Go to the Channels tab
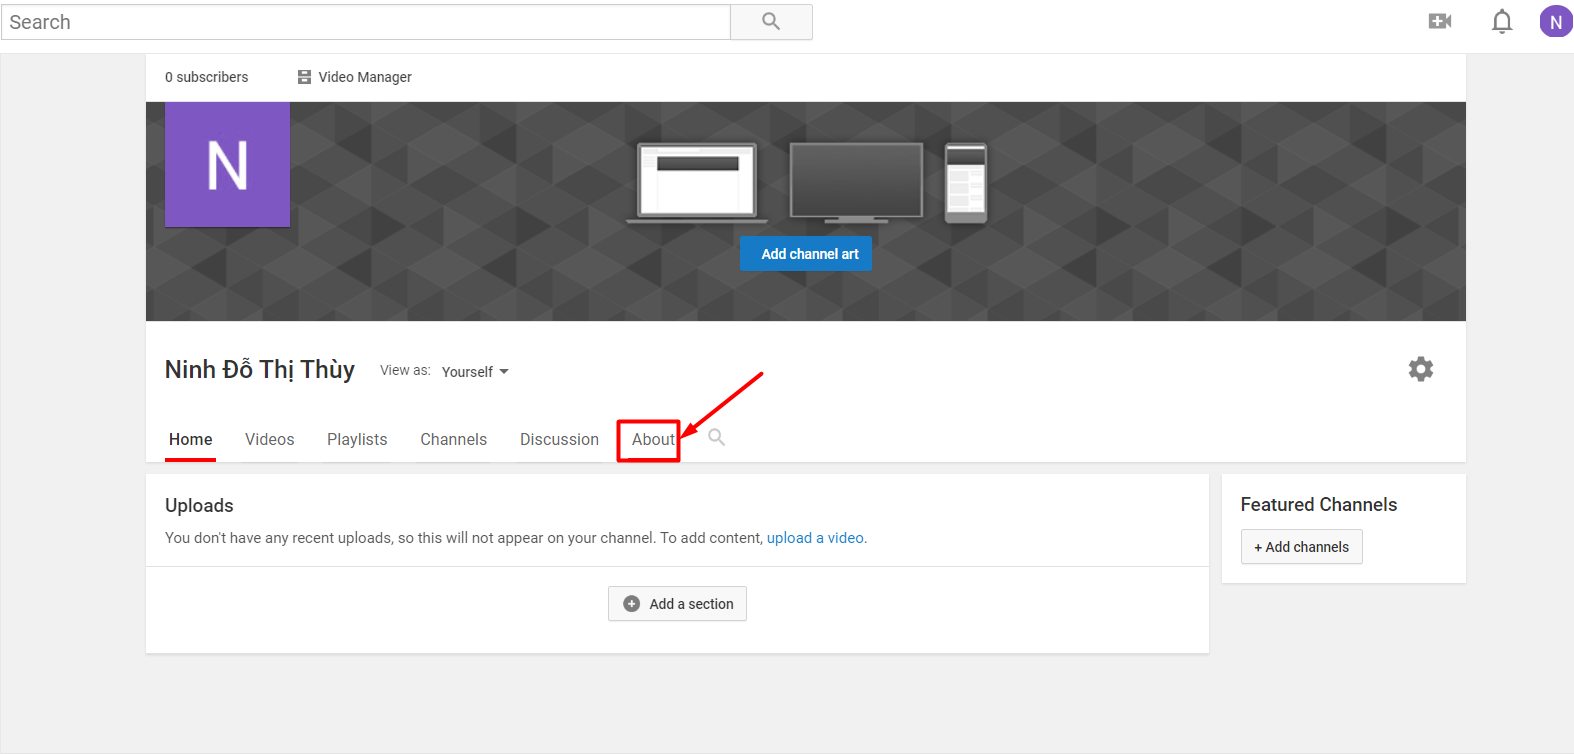The width and height of the screenshot is (1574, 754). click(x=454, y=439)
